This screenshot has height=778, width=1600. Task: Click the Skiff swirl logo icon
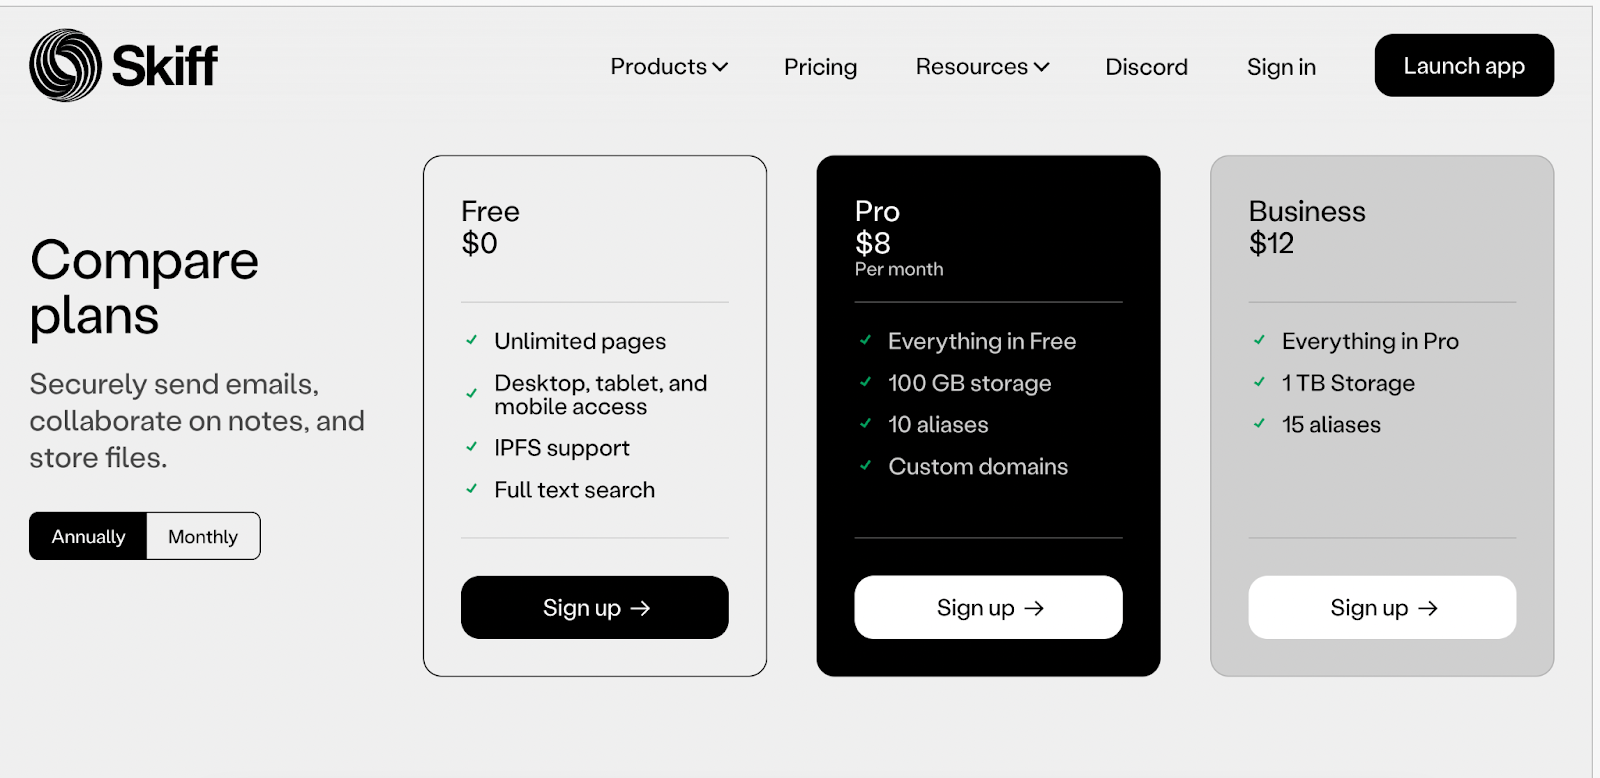coord(65,66)
